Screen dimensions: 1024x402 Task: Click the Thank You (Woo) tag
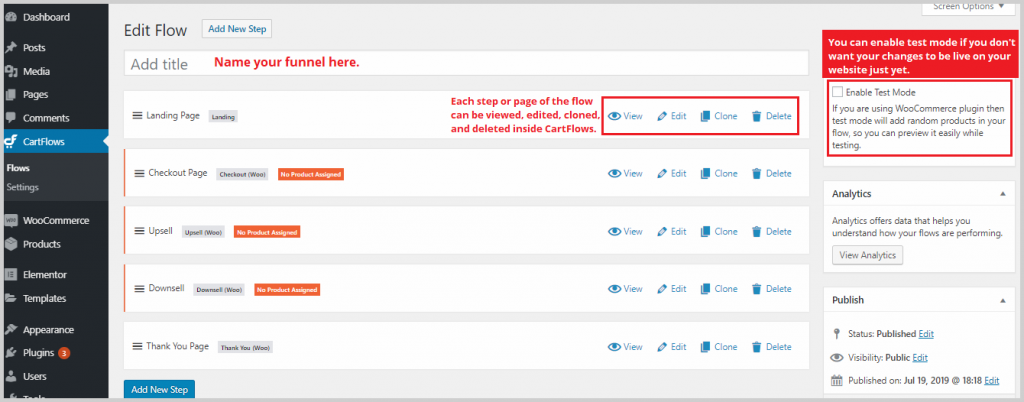245,348
